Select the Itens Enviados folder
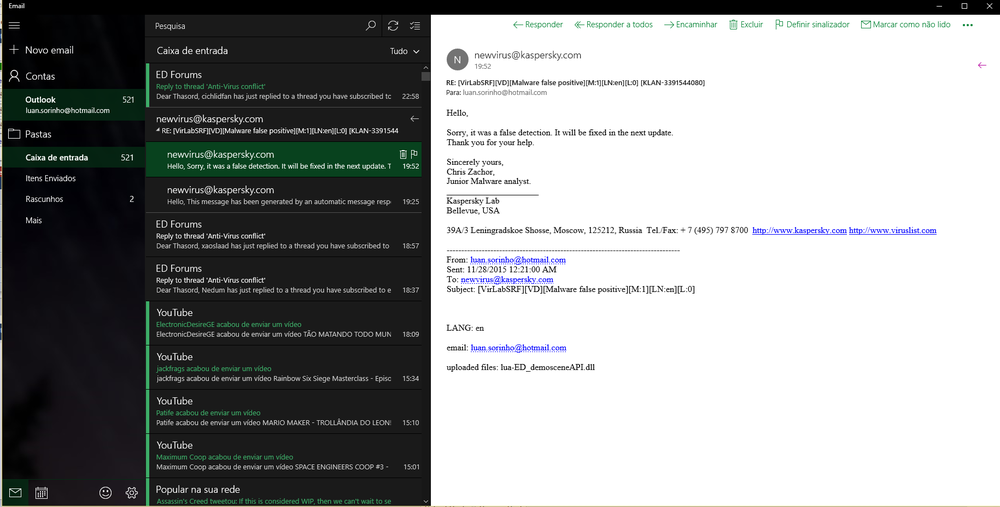1000x507 pixels. (x=50, y=178)
